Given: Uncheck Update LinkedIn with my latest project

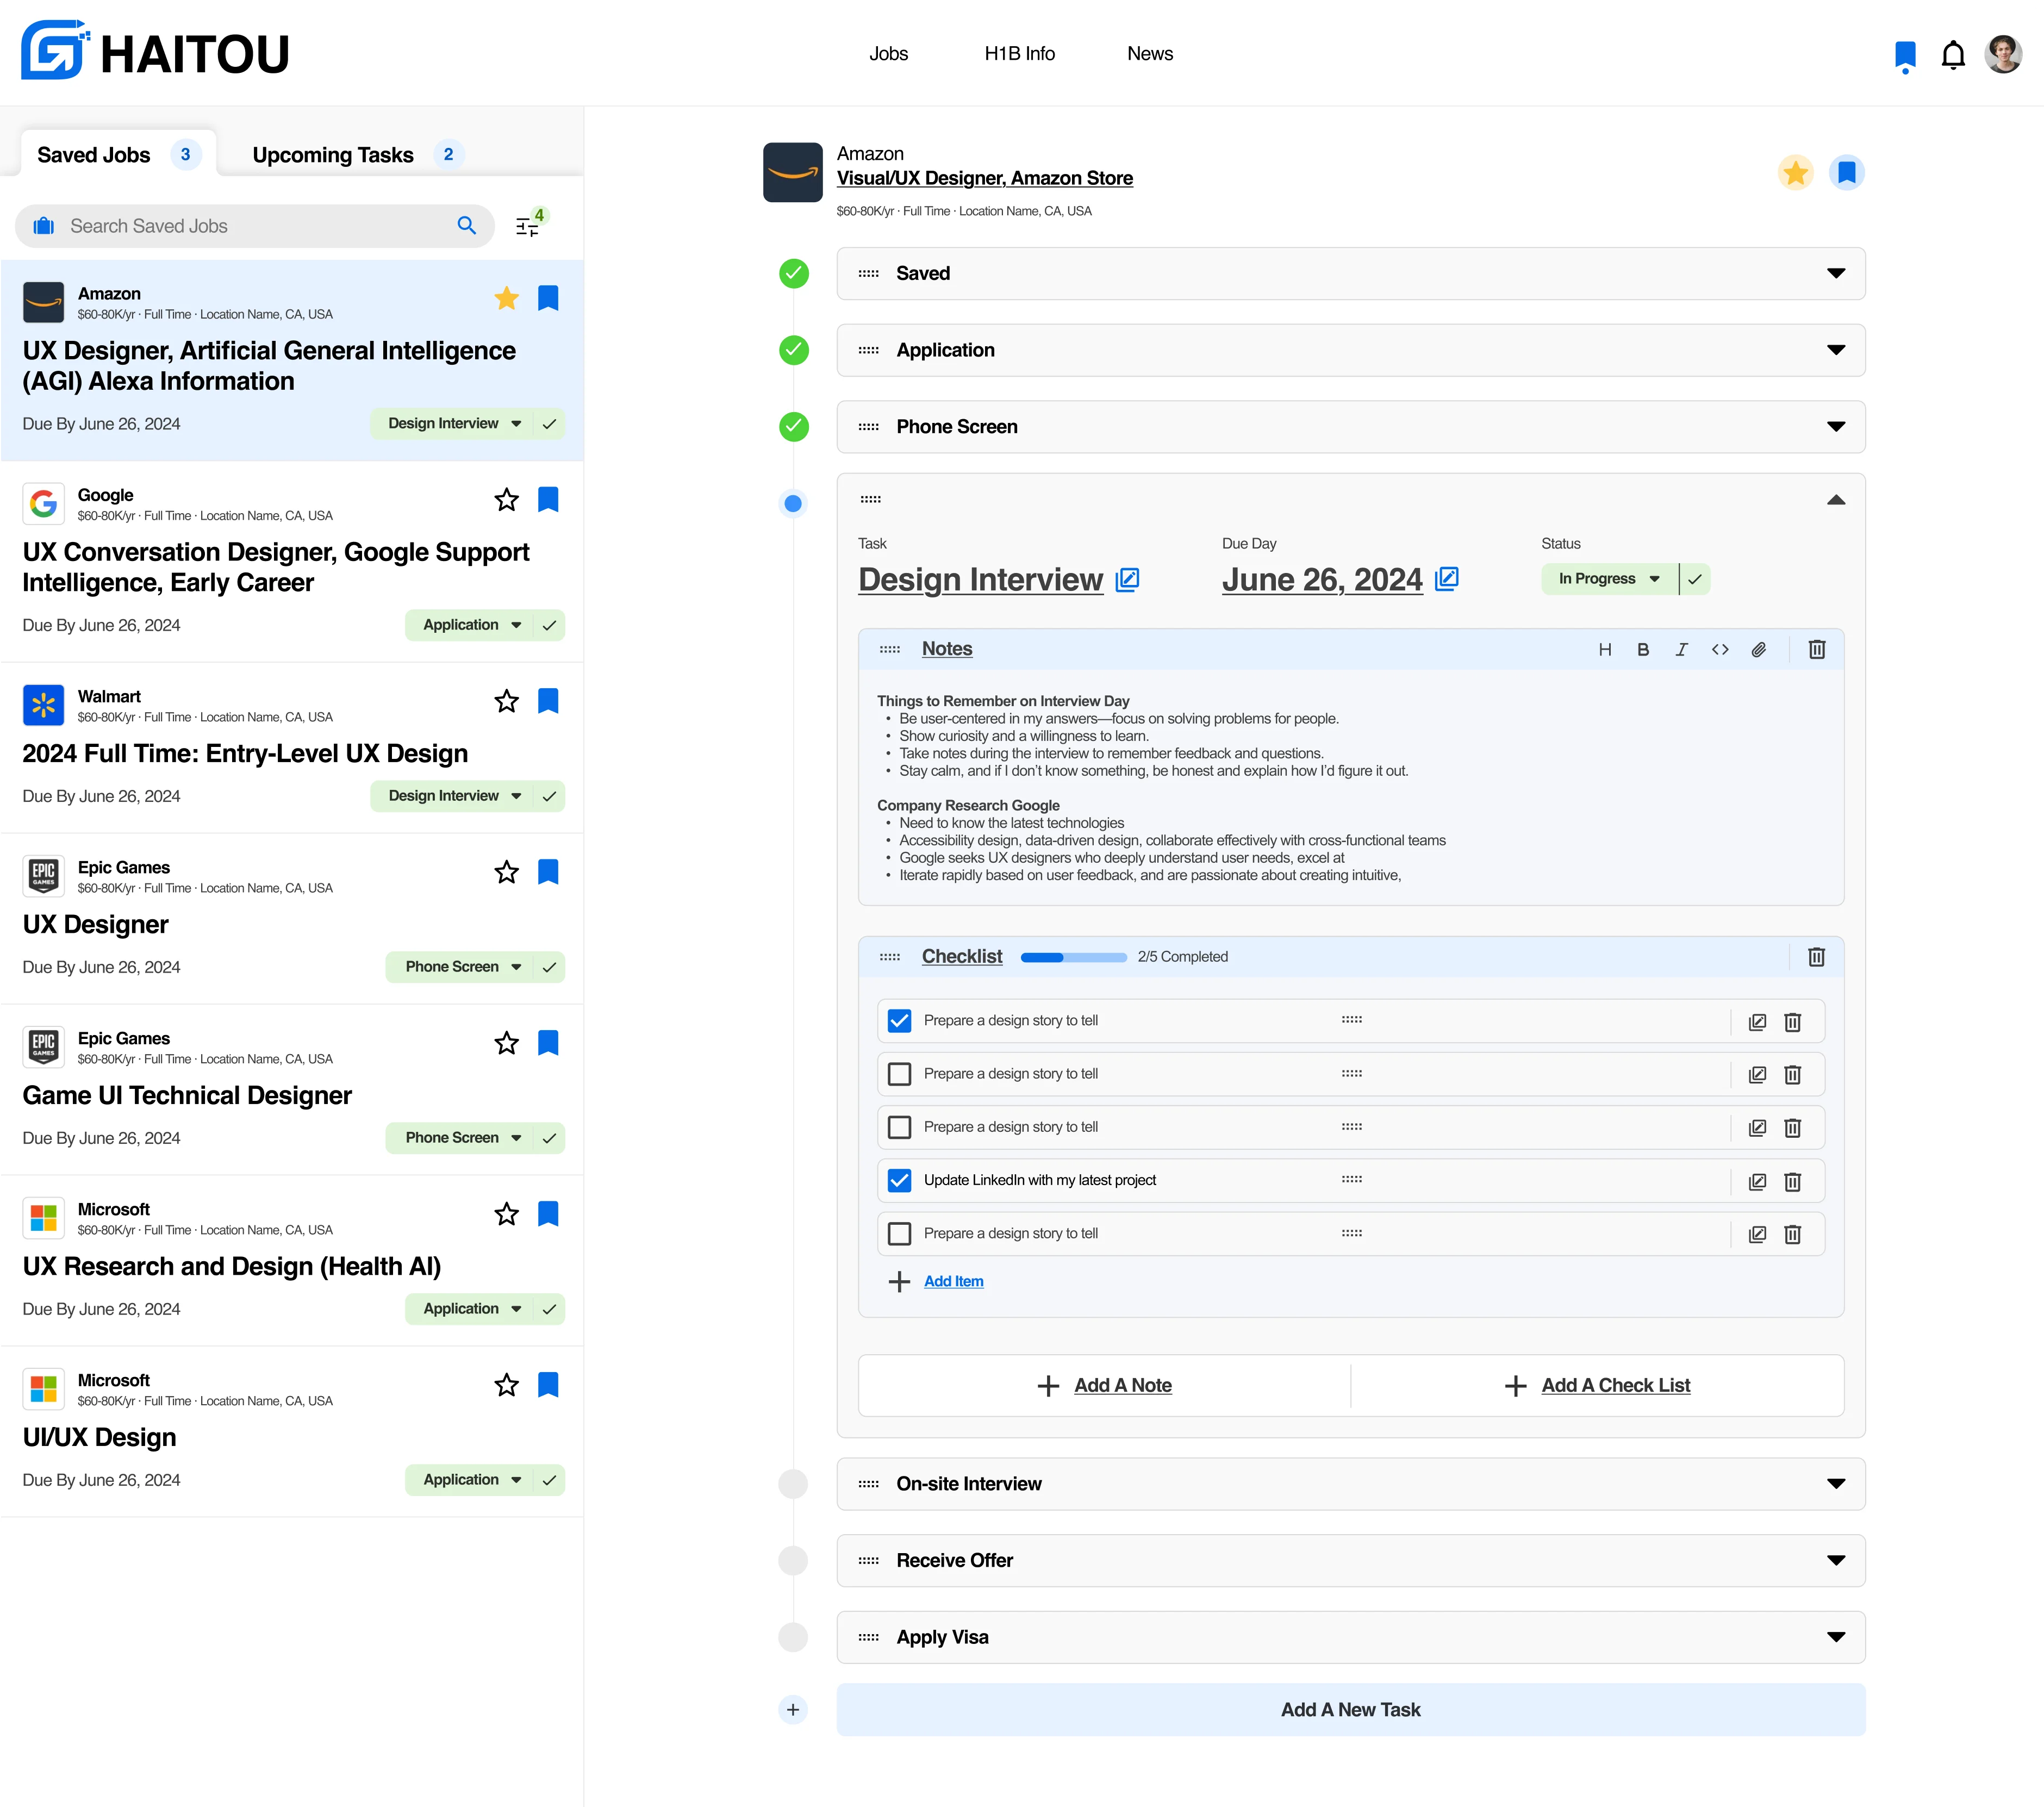Looking at the screenshot, I should (x=899, y=1181).
